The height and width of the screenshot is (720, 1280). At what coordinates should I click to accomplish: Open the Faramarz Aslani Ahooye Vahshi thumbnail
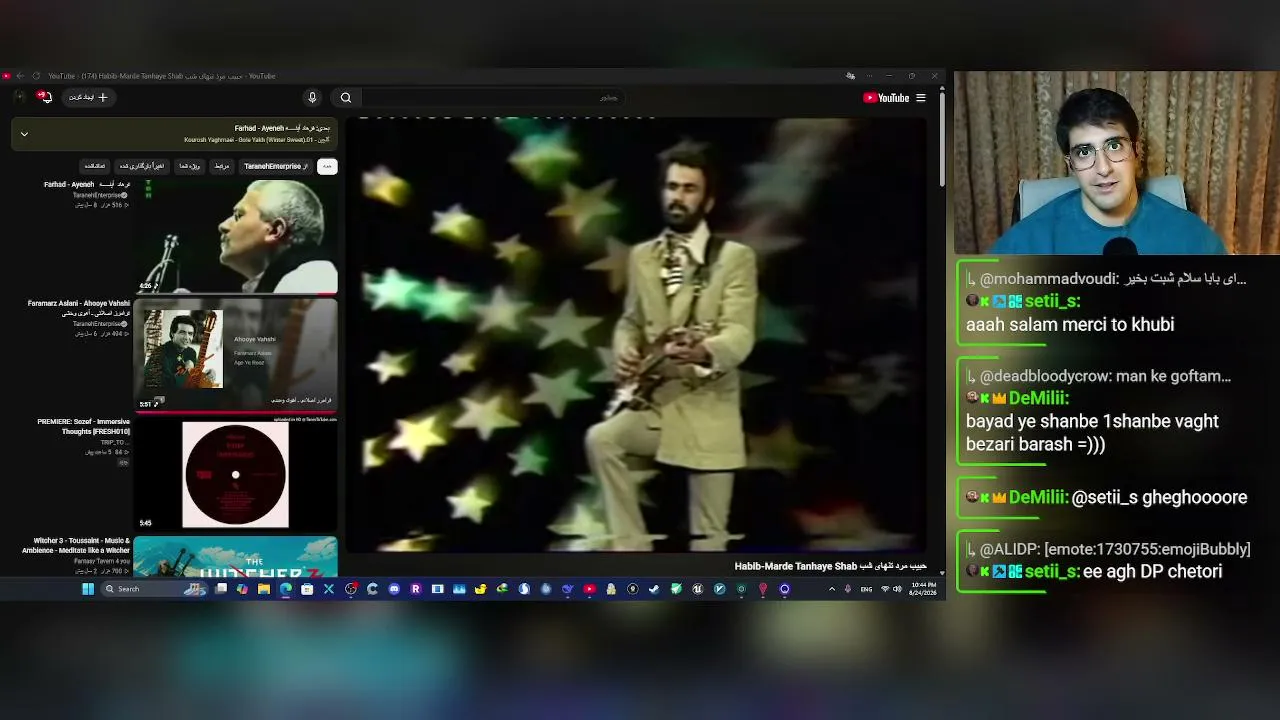click(x=236, y=354)
